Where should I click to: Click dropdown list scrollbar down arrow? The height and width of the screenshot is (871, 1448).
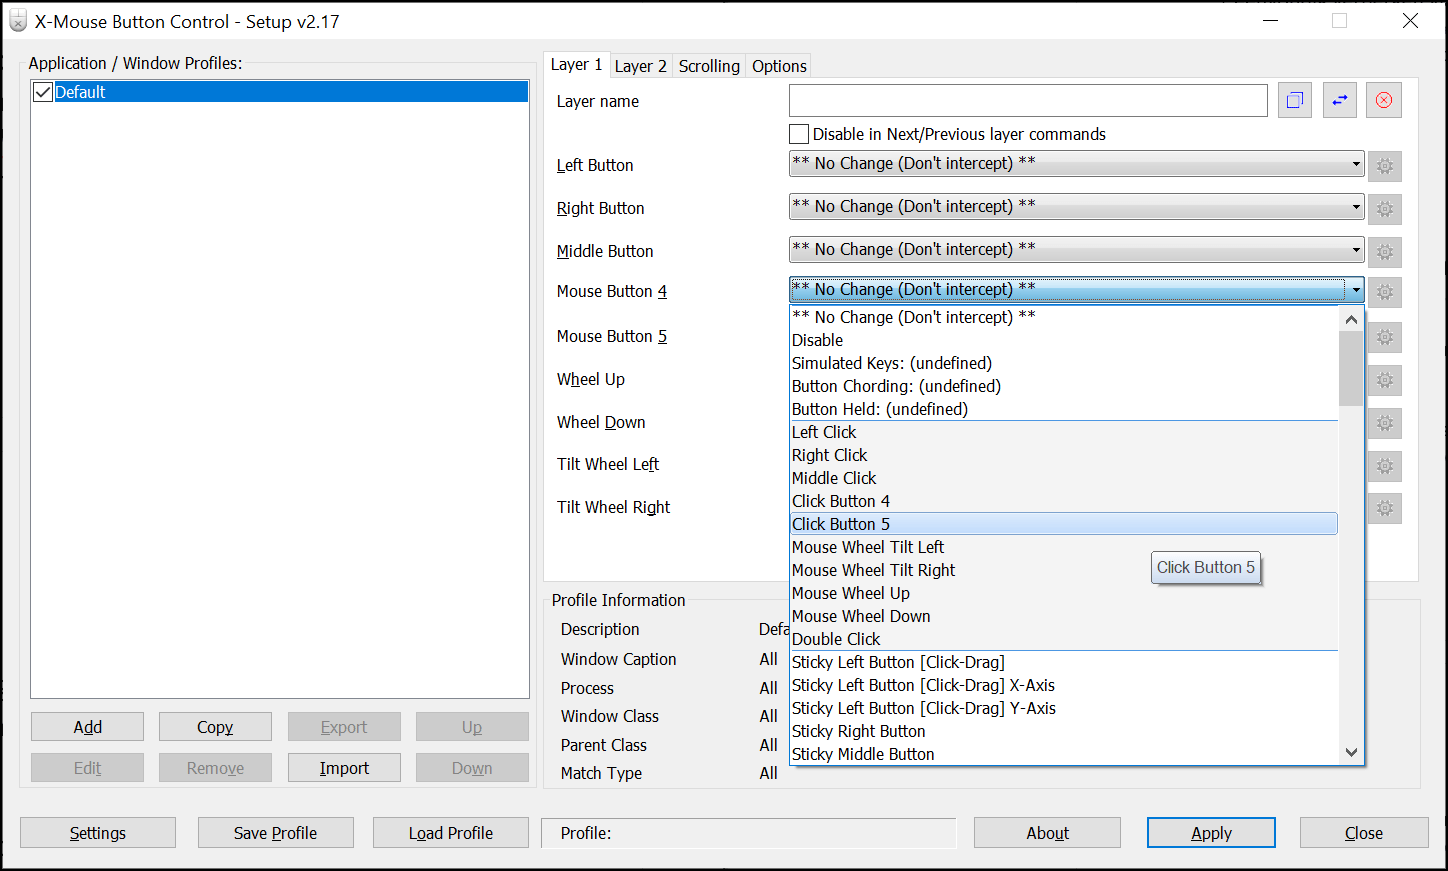1351,752
